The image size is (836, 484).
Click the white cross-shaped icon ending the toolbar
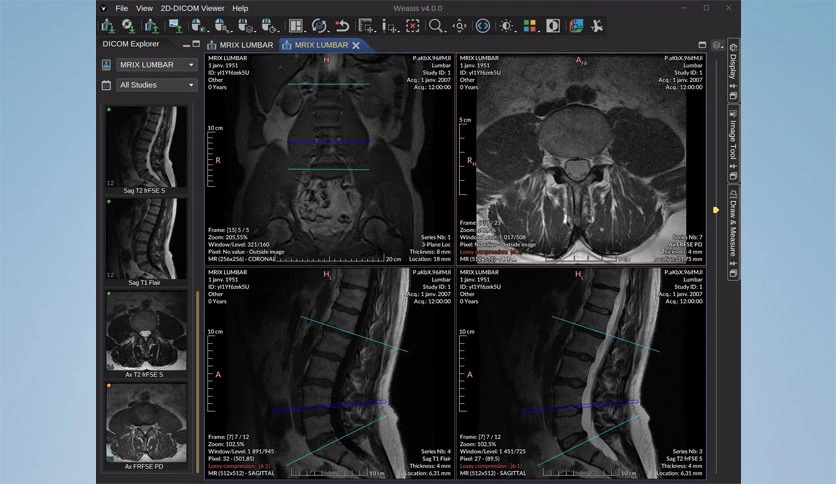(597, 26)
